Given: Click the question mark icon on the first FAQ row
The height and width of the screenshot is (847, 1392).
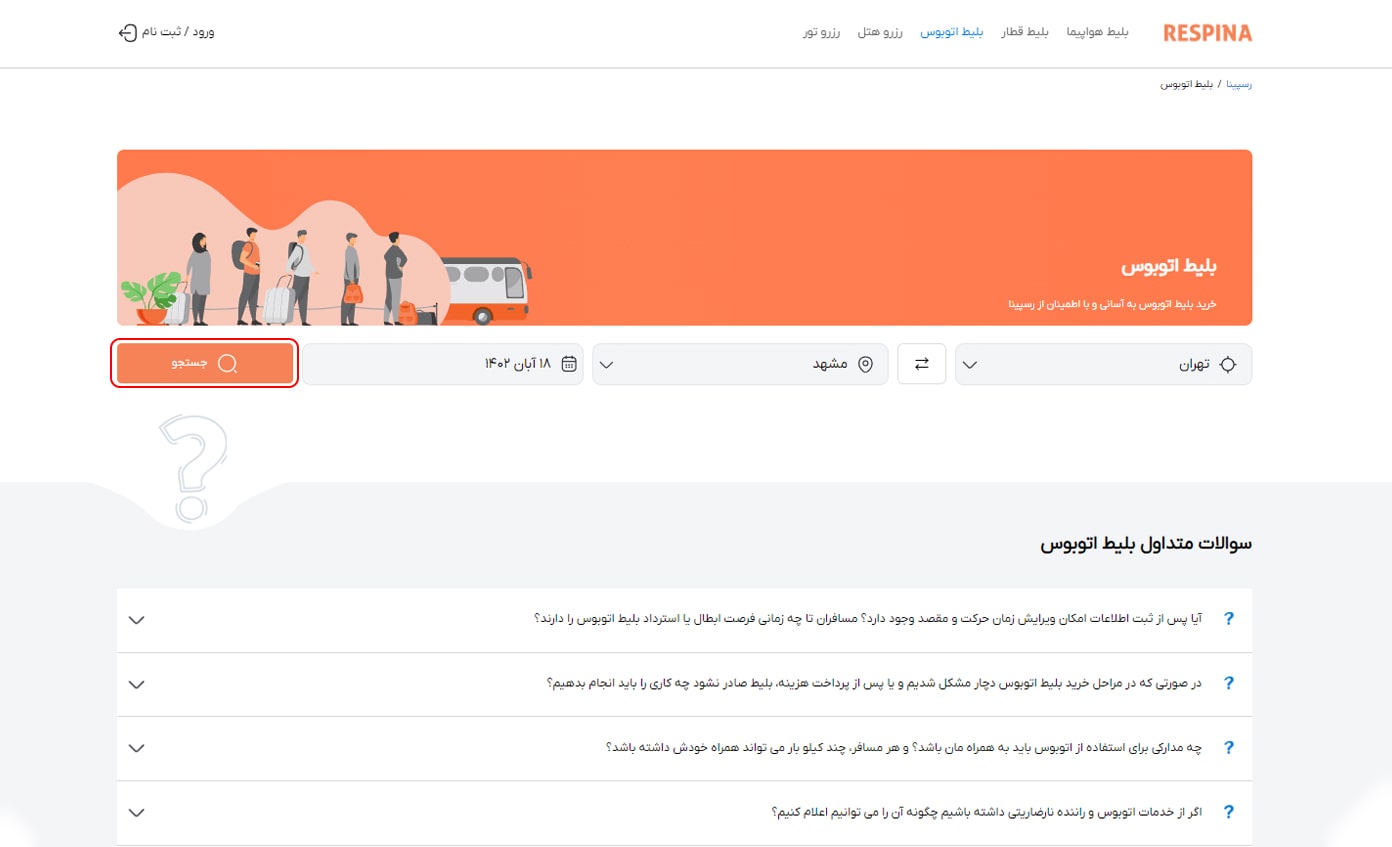Looking at the screenshot, I should [1228, 619].
